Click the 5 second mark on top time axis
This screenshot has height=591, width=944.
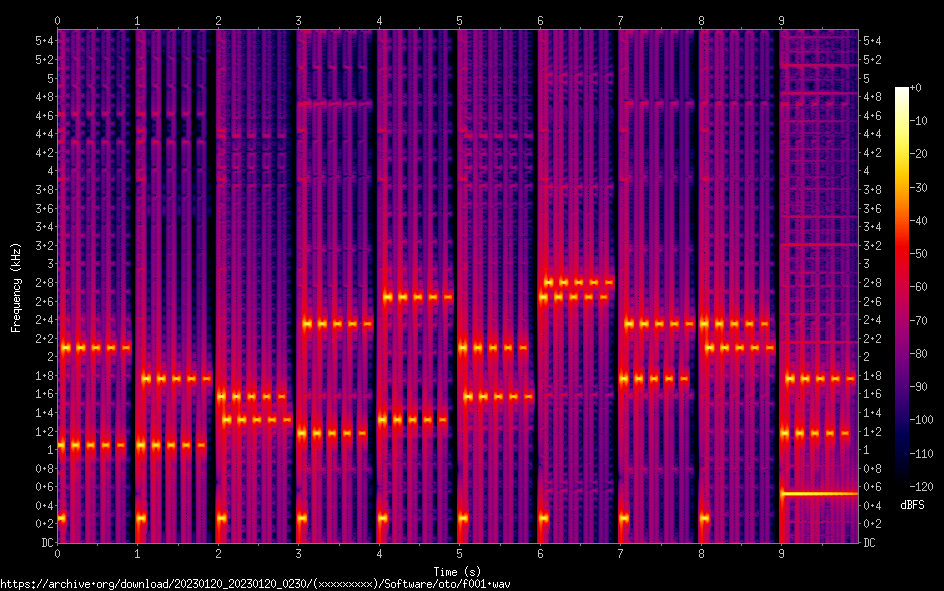coord(459,20)
